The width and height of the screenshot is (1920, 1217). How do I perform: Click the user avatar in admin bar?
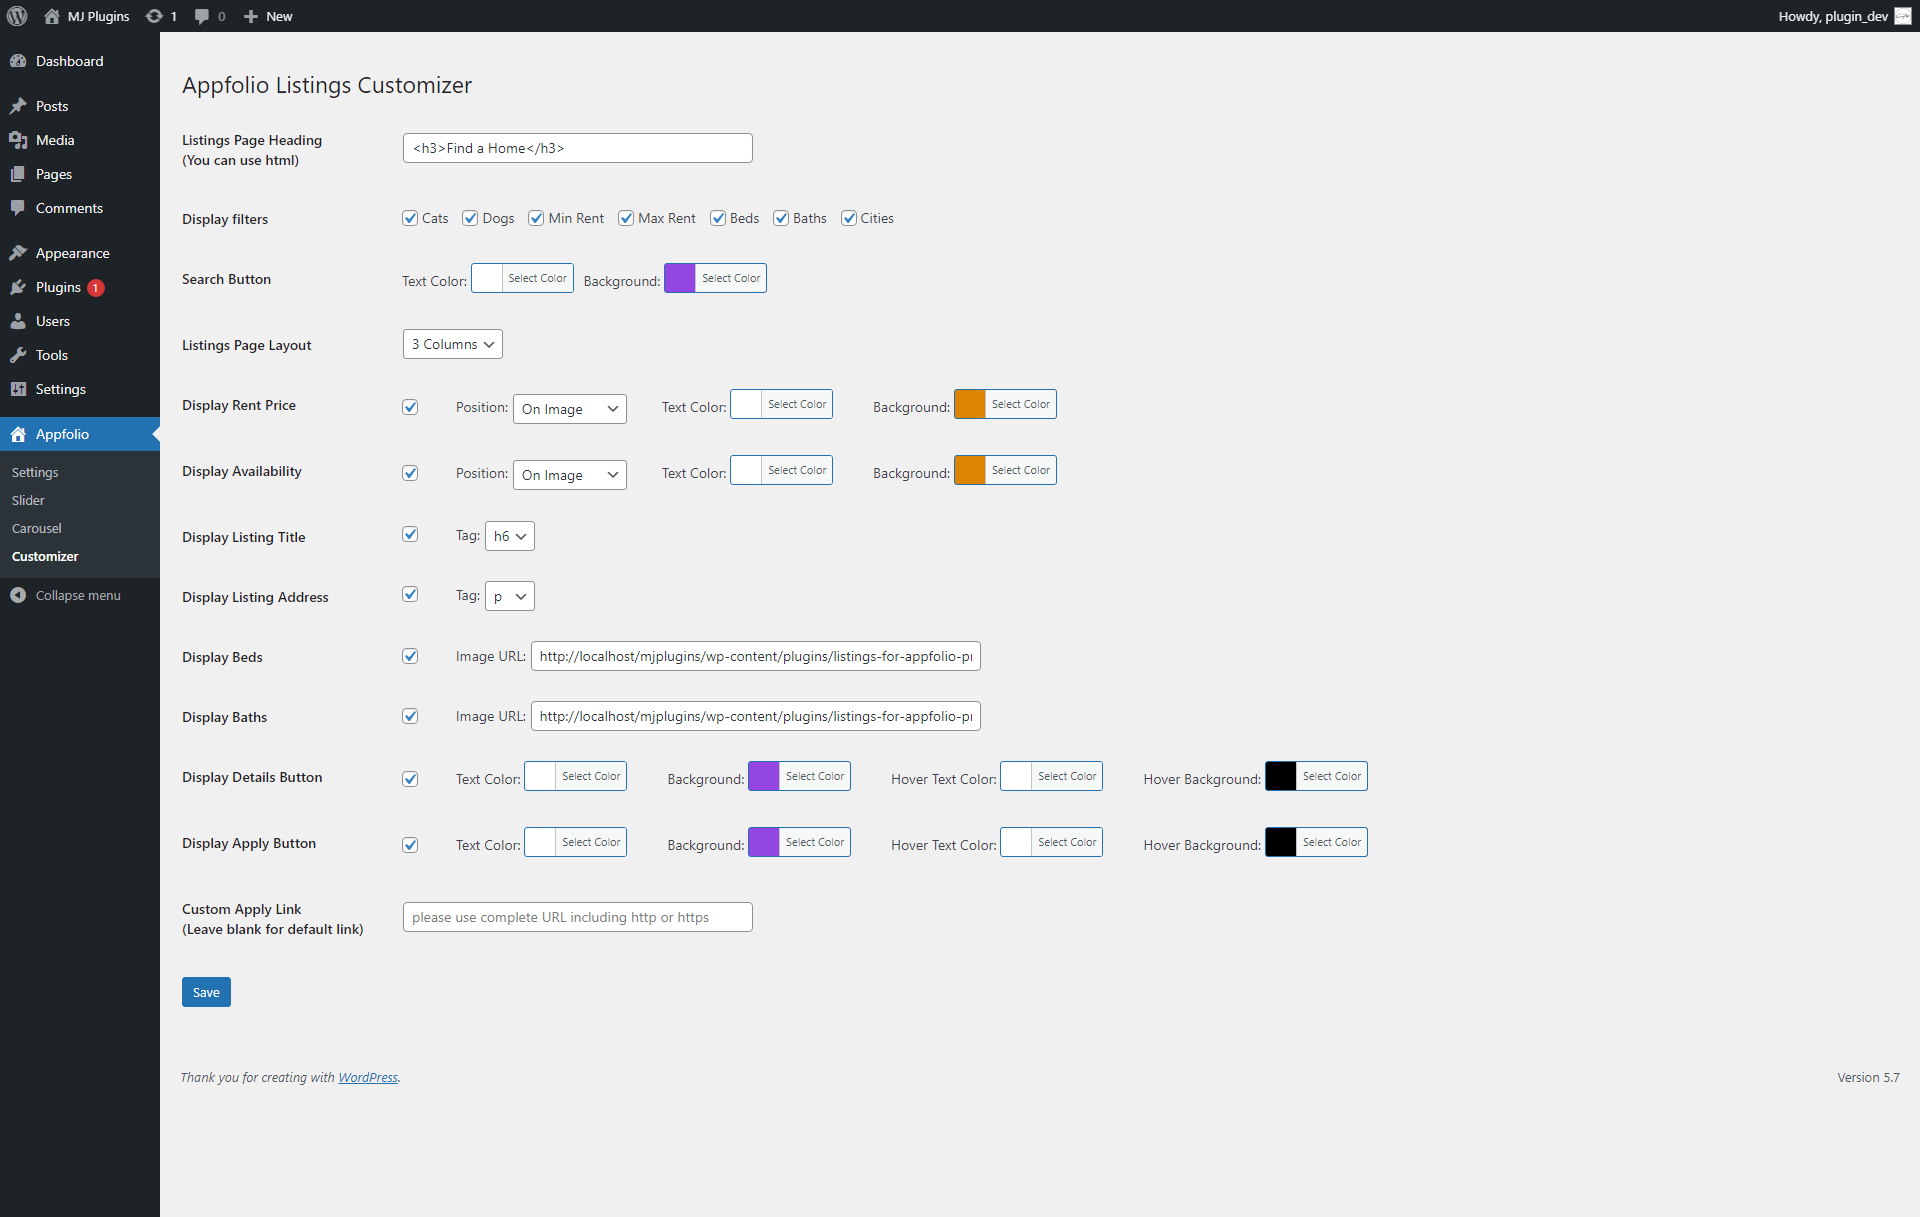[x=1902, y=16]
